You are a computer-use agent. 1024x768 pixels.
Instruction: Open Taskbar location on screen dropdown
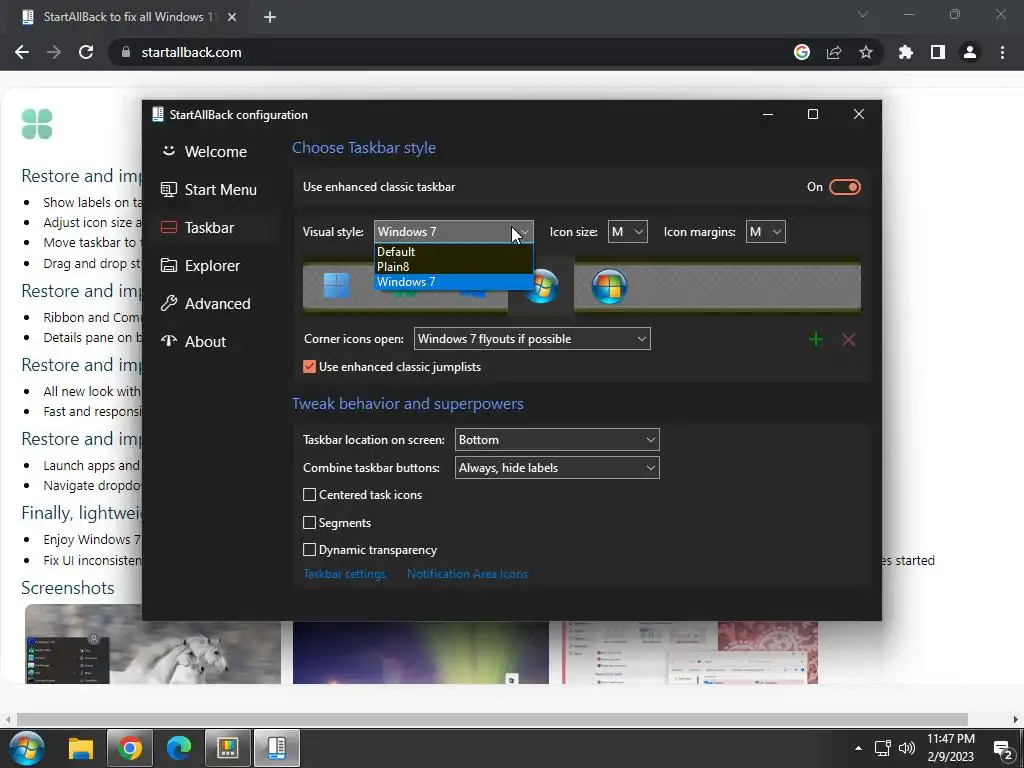pos(557,440)
